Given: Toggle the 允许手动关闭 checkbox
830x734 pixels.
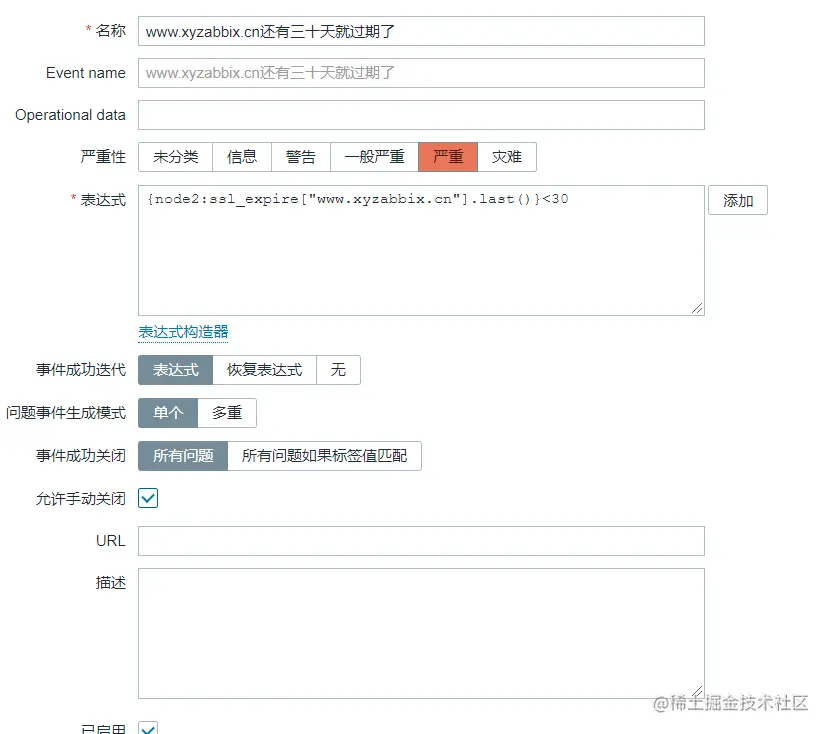Looking at the screenshot, I should click(148, 498).
